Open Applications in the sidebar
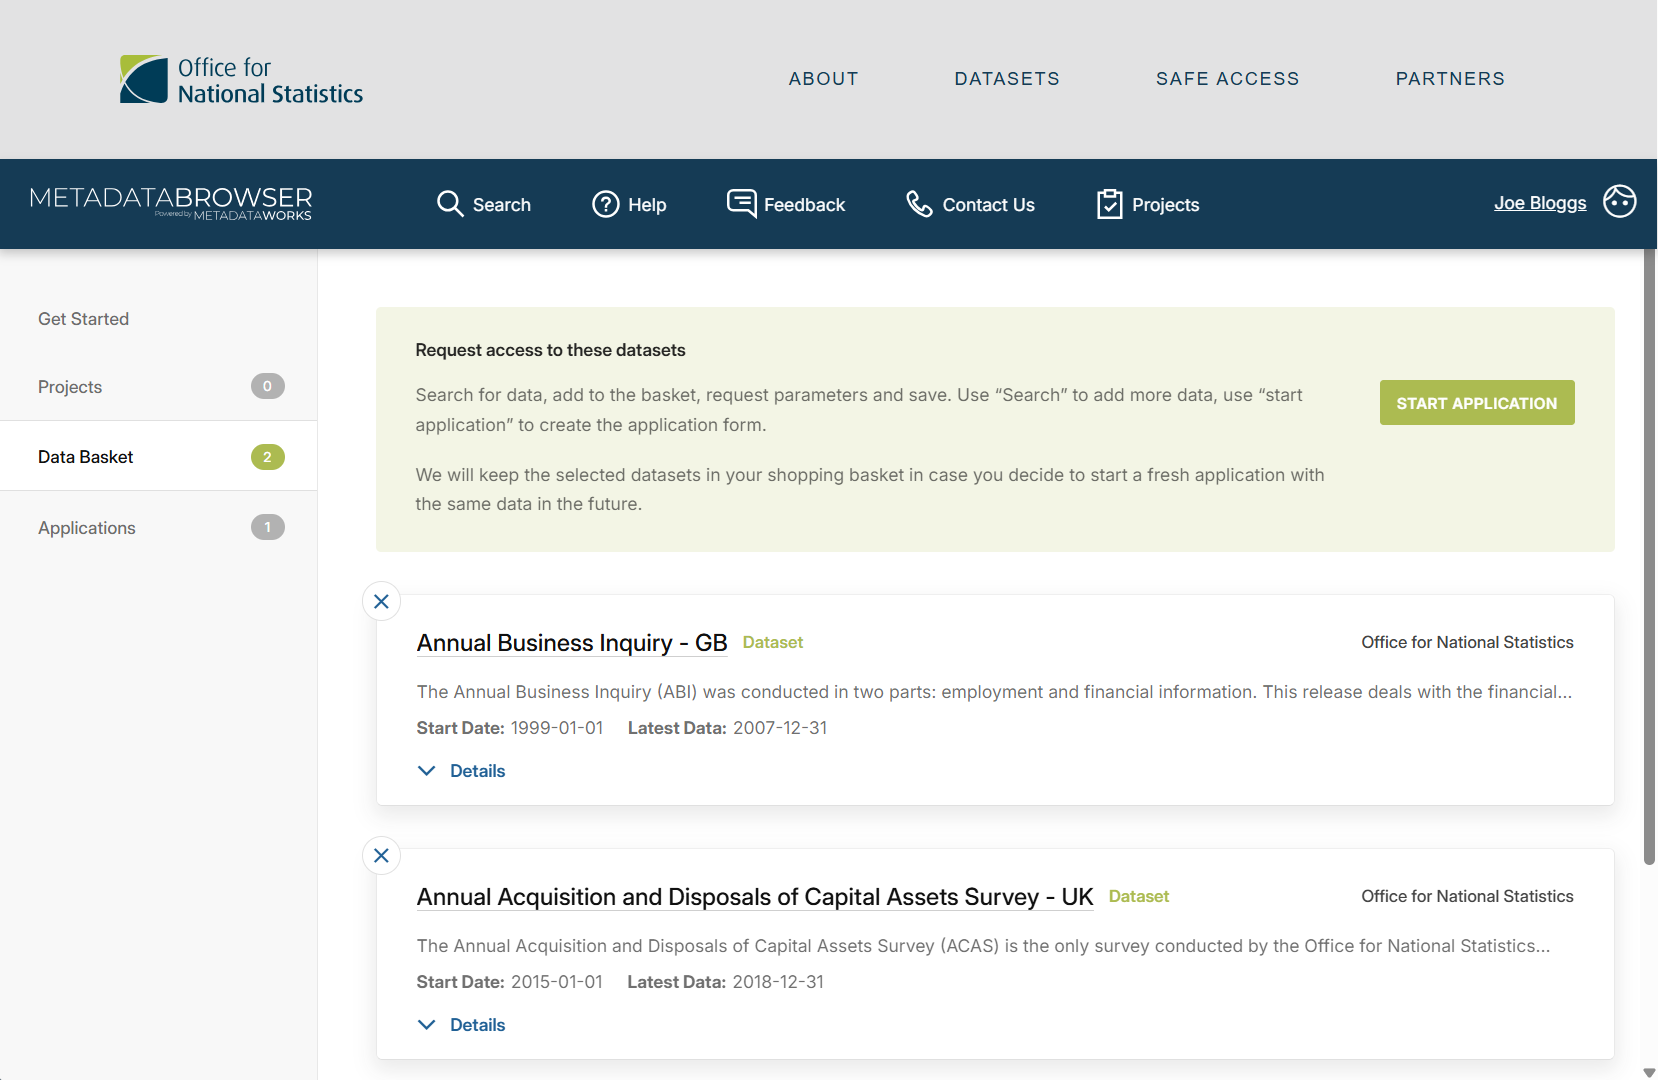 coord(87,528)
